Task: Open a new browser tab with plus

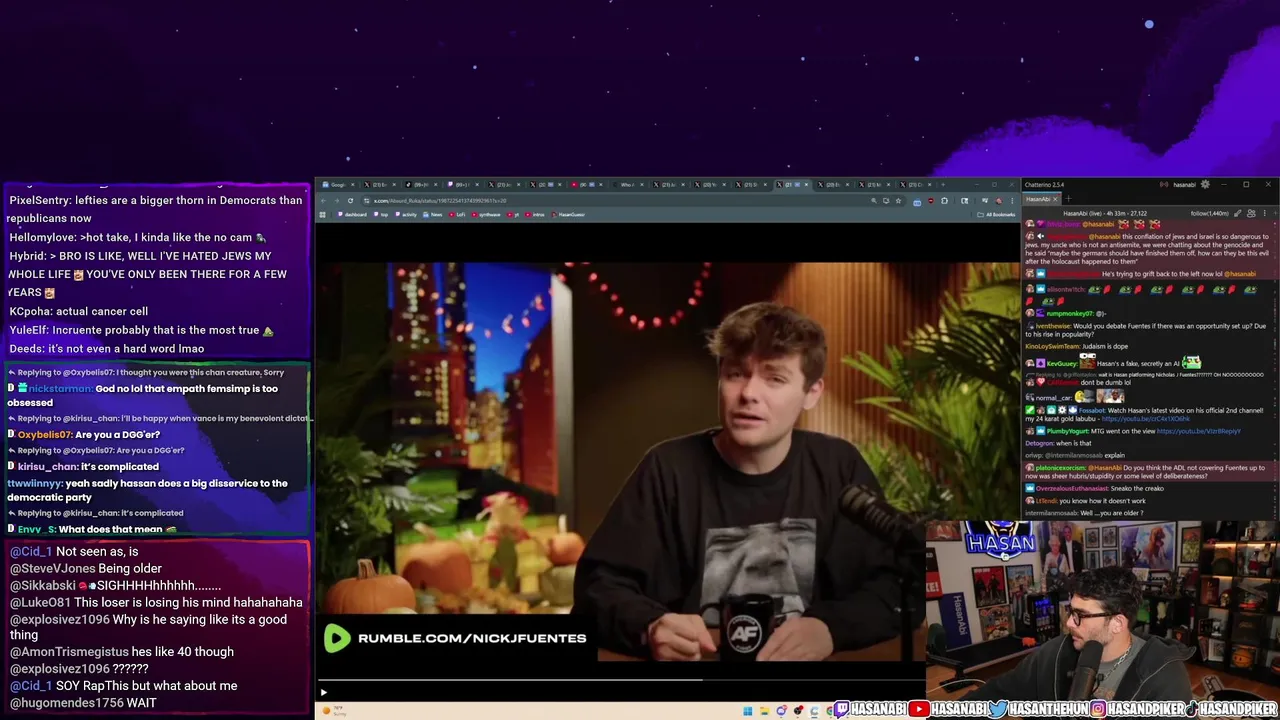Action: pyautogui.click(x=943, y=184)
